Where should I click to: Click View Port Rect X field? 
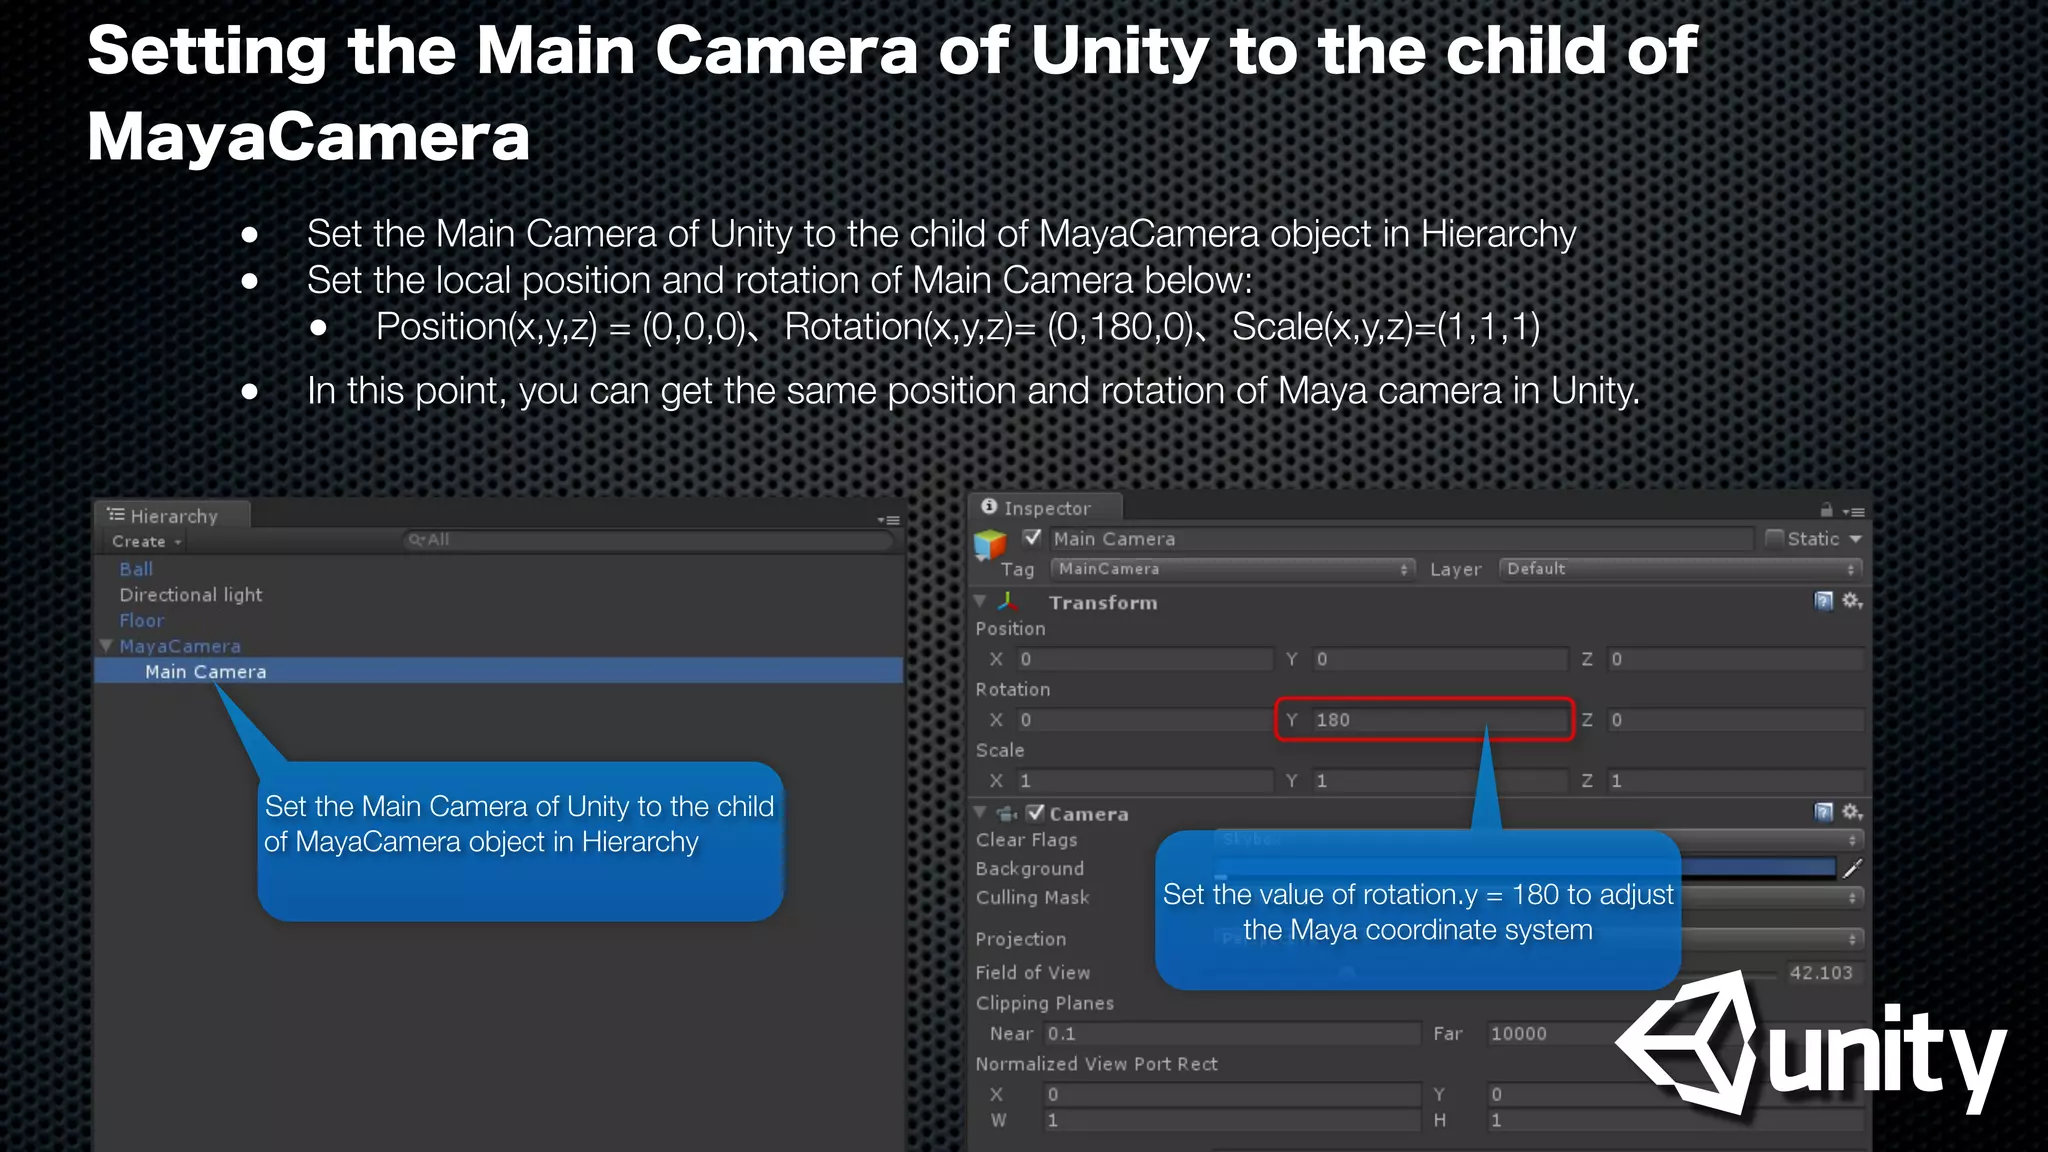[x=1232, y=1095]
